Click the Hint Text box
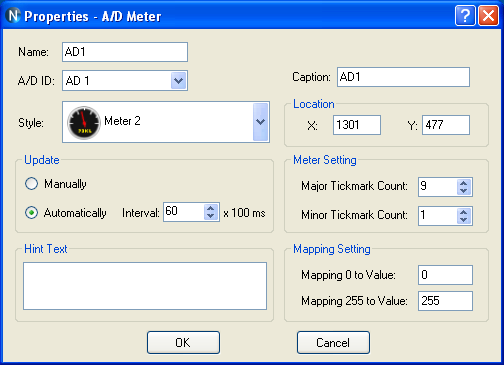The width and height of the screenshot is (504, 365). (x=145, y=286)
